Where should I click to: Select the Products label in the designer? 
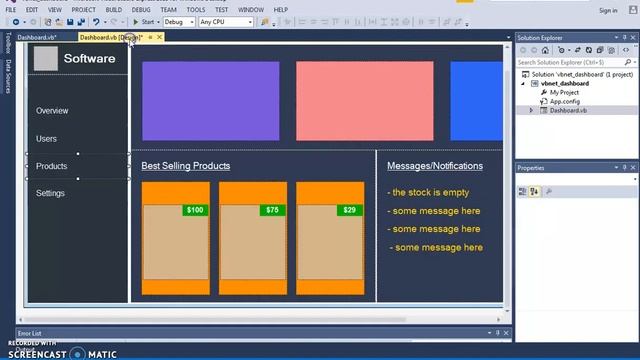coord(51,166)
